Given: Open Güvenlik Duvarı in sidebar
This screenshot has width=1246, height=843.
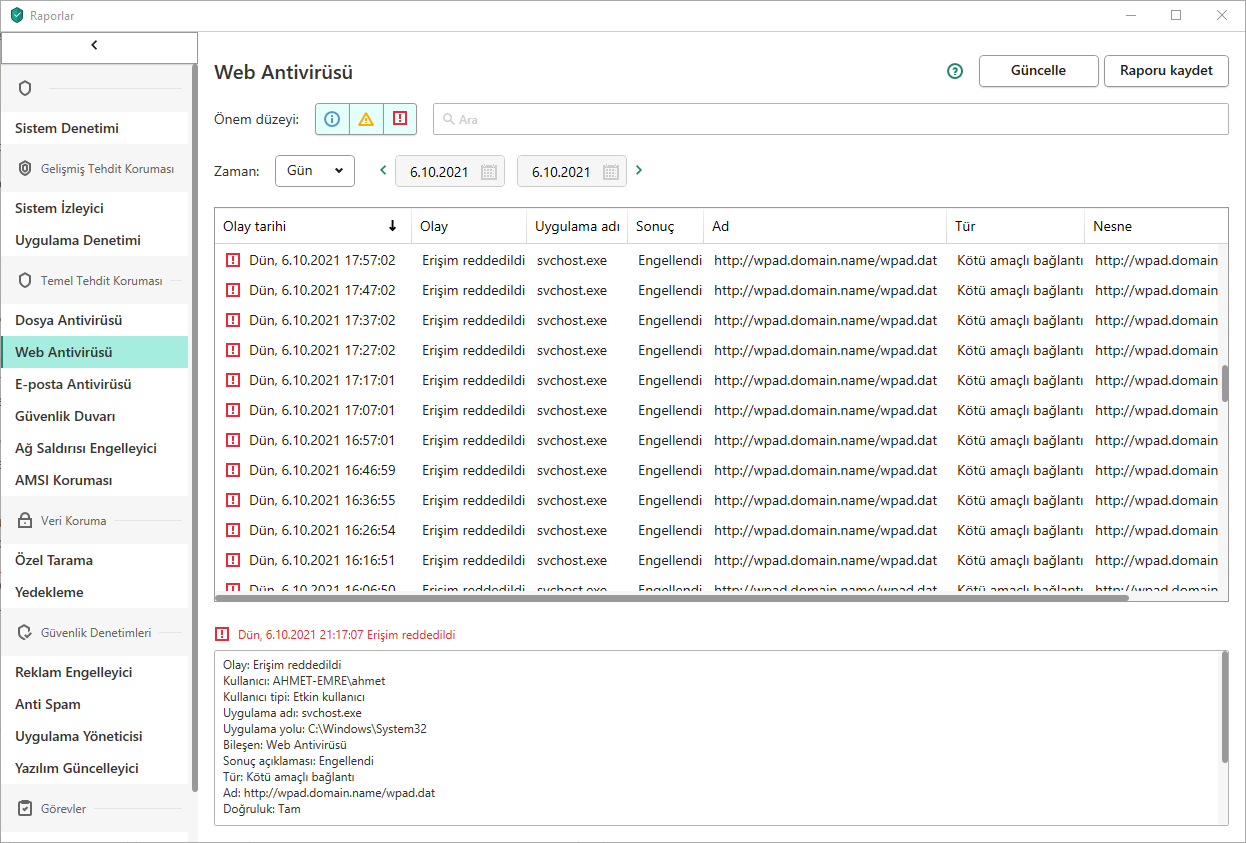Looking at the screenshot, I should point(94,416).
